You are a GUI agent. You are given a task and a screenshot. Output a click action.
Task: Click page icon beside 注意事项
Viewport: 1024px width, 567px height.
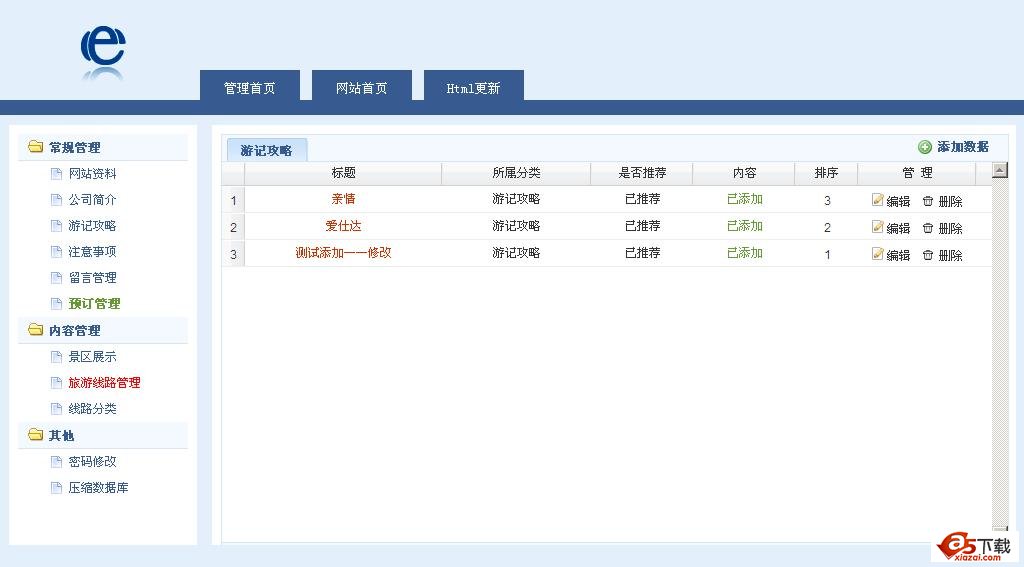(56, 251)
